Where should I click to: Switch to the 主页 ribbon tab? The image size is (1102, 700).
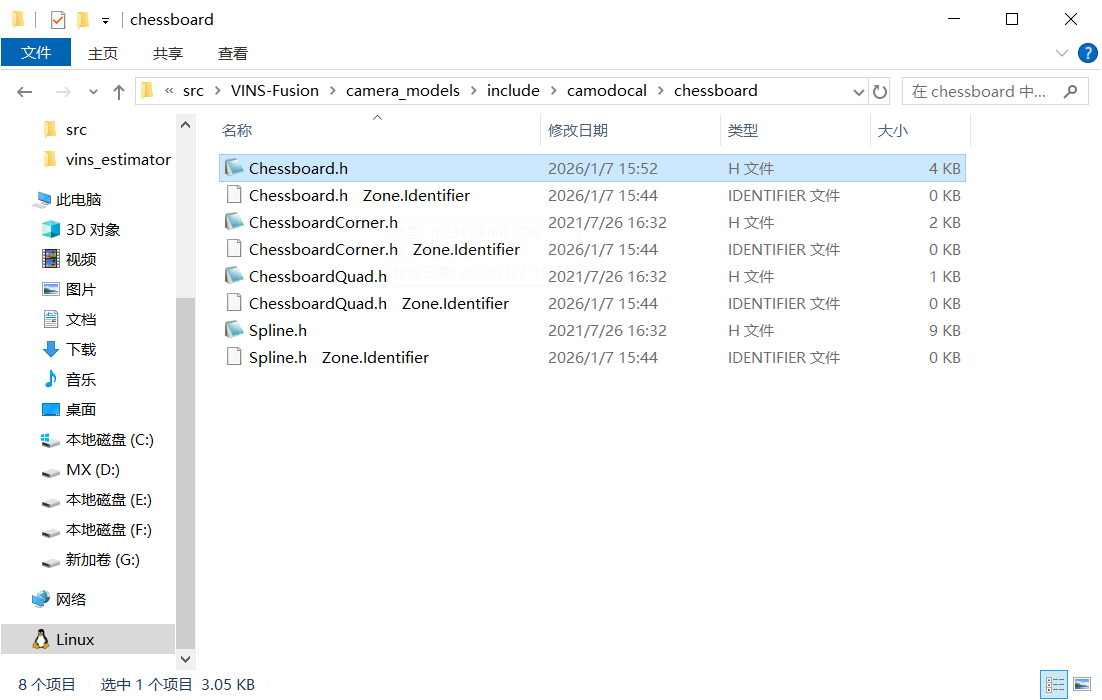click(103, 53)
